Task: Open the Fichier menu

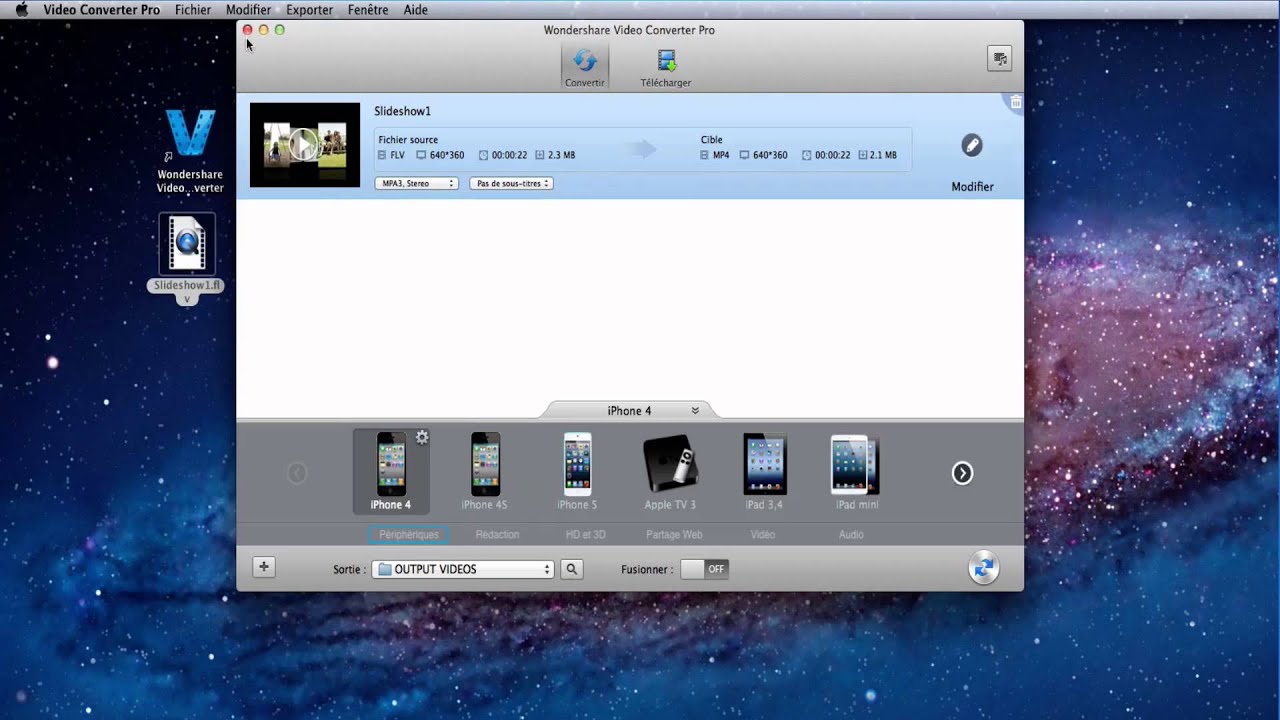Action: coord(193,10)
